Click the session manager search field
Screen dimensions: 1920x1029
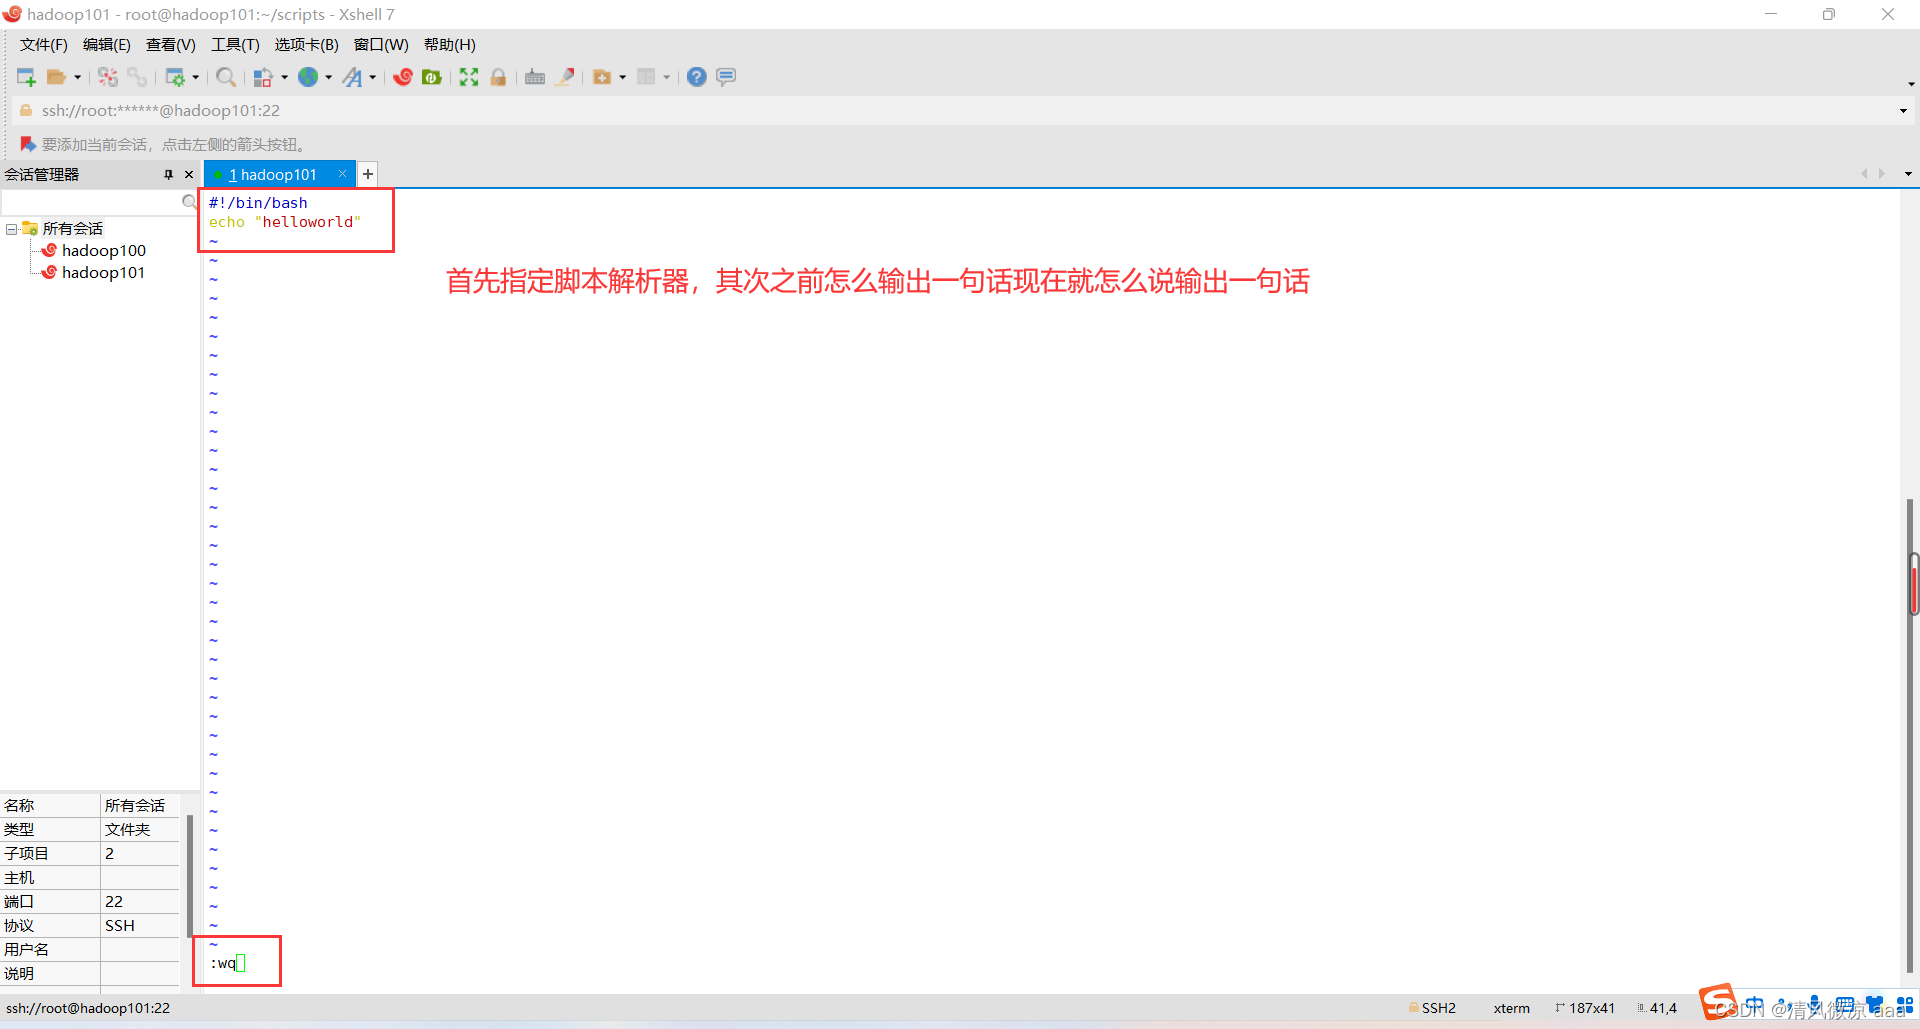(x=91, y=202)
